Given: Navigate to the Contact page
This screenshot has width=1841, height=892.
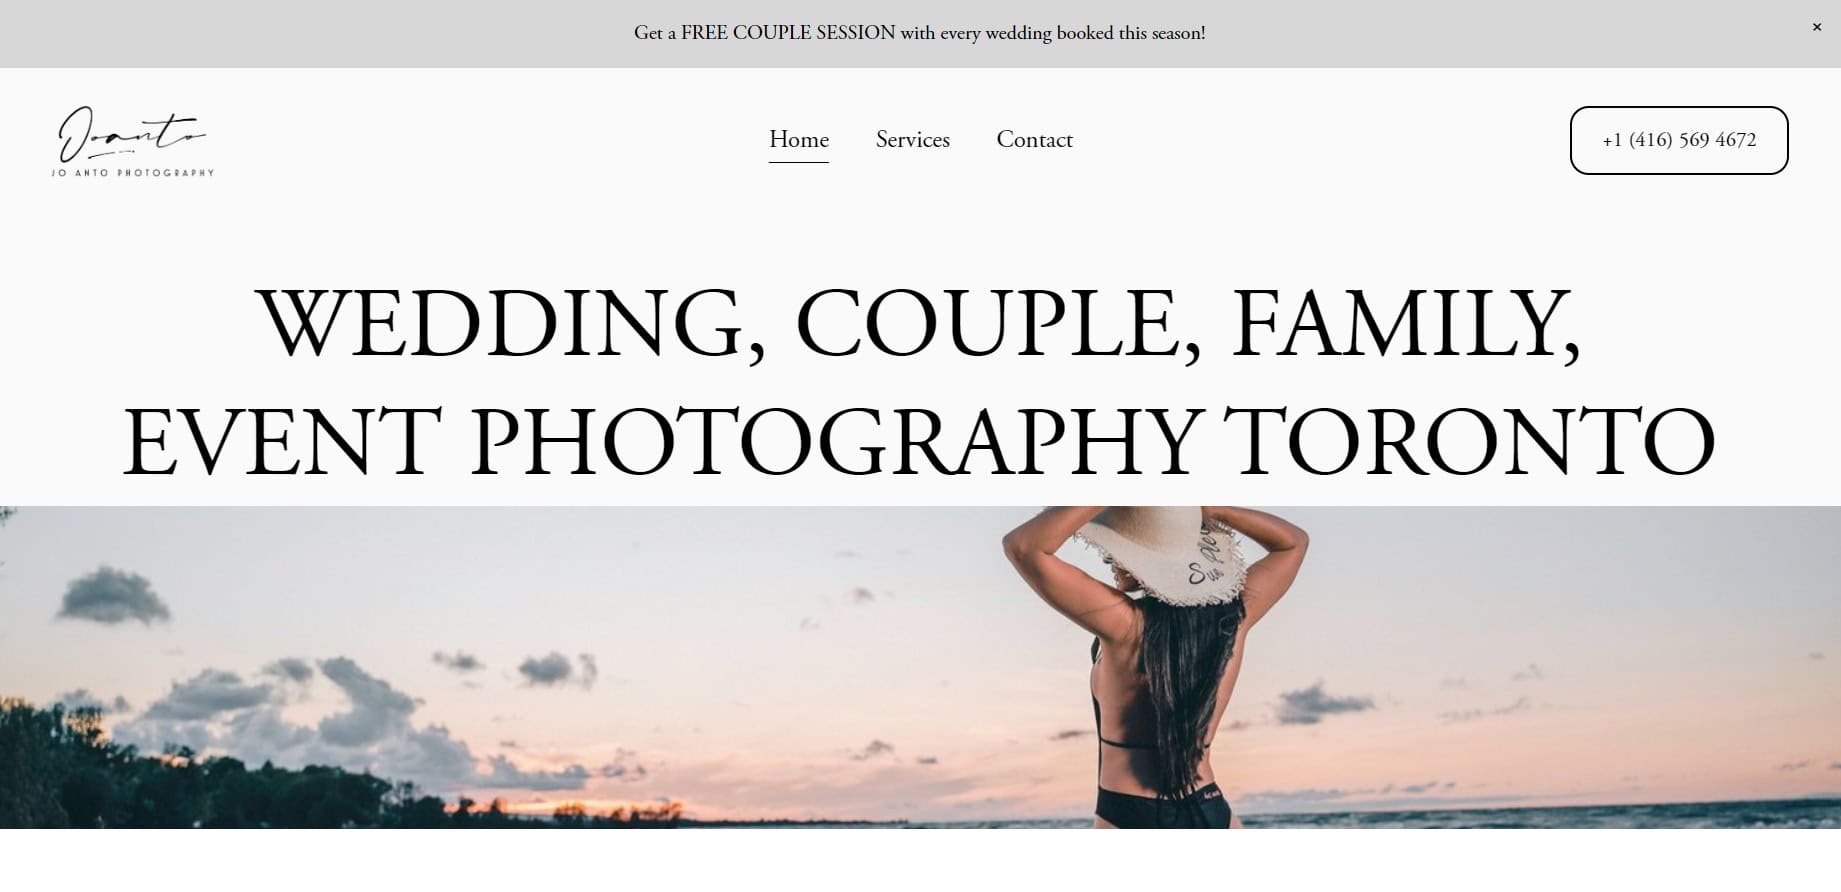Looking at the screenshot, I should [1034, 139].
